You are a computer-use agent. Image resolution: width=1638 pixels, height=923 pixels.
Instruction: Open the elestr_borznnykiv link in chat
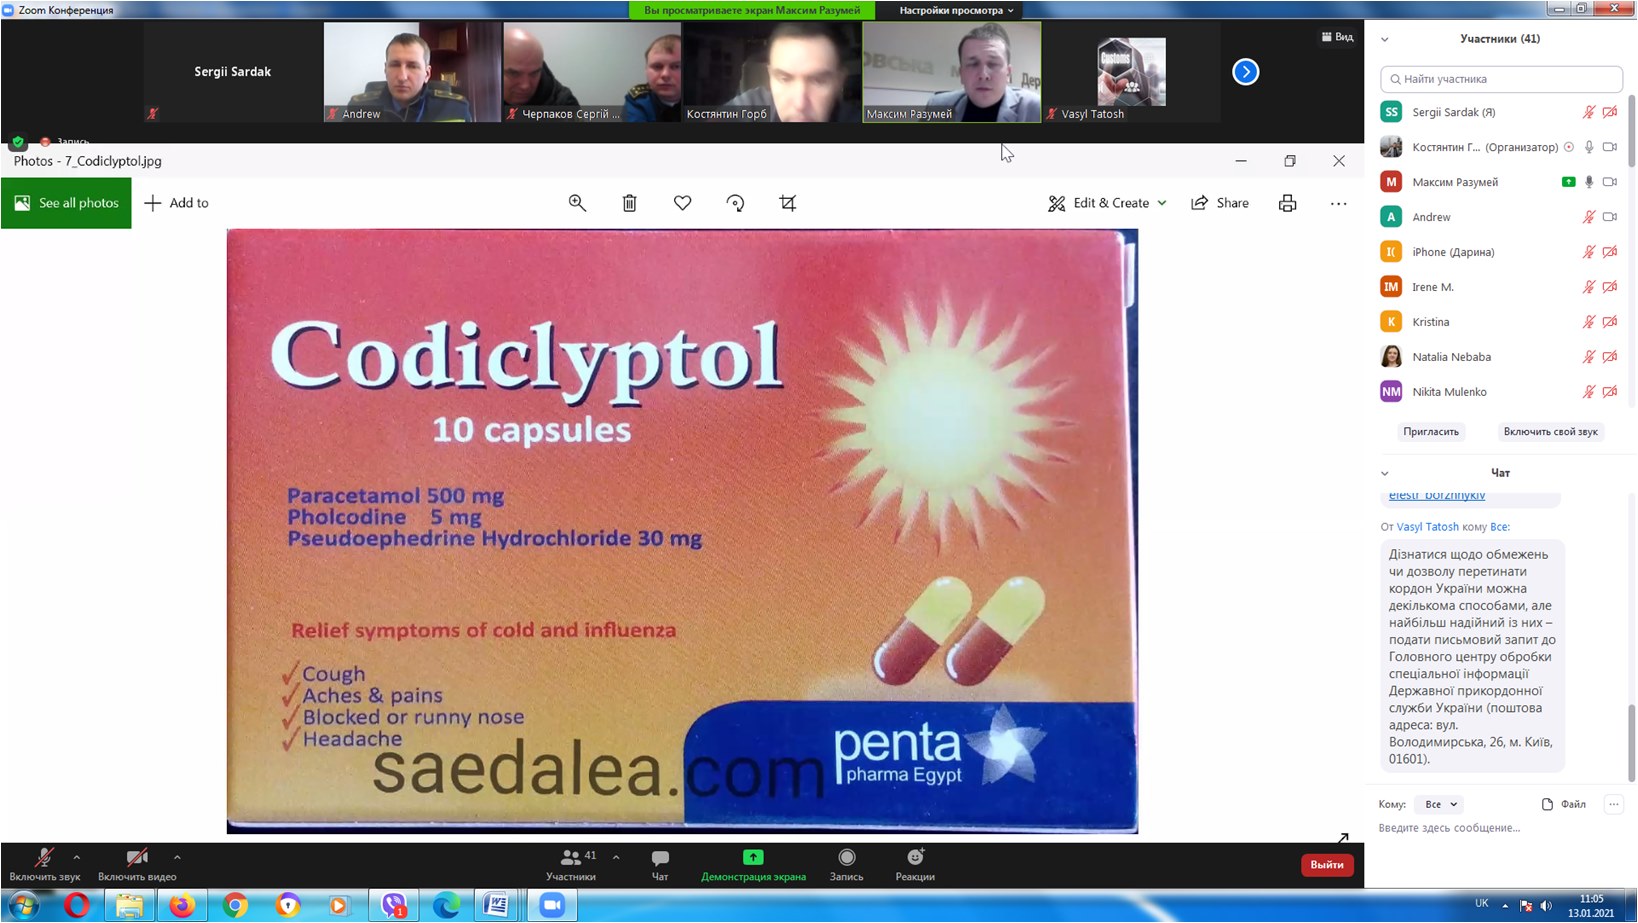(x=1437, y=495)
